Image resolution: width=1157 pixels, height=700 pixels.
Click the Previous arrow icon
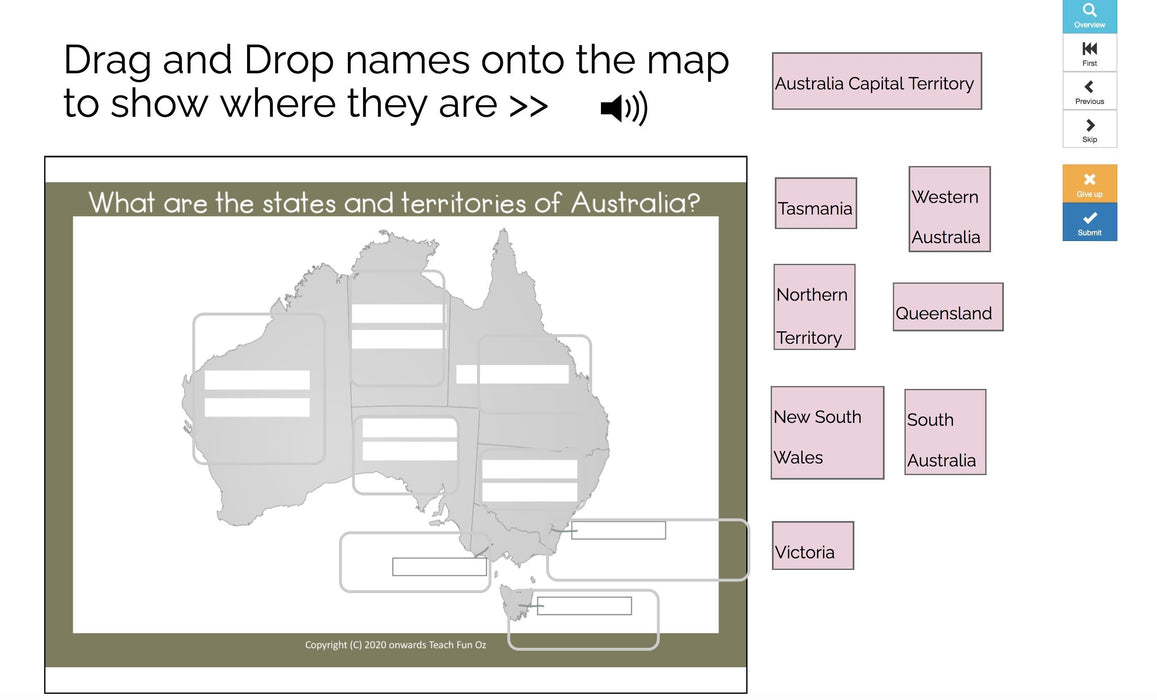coord(1089,92)
